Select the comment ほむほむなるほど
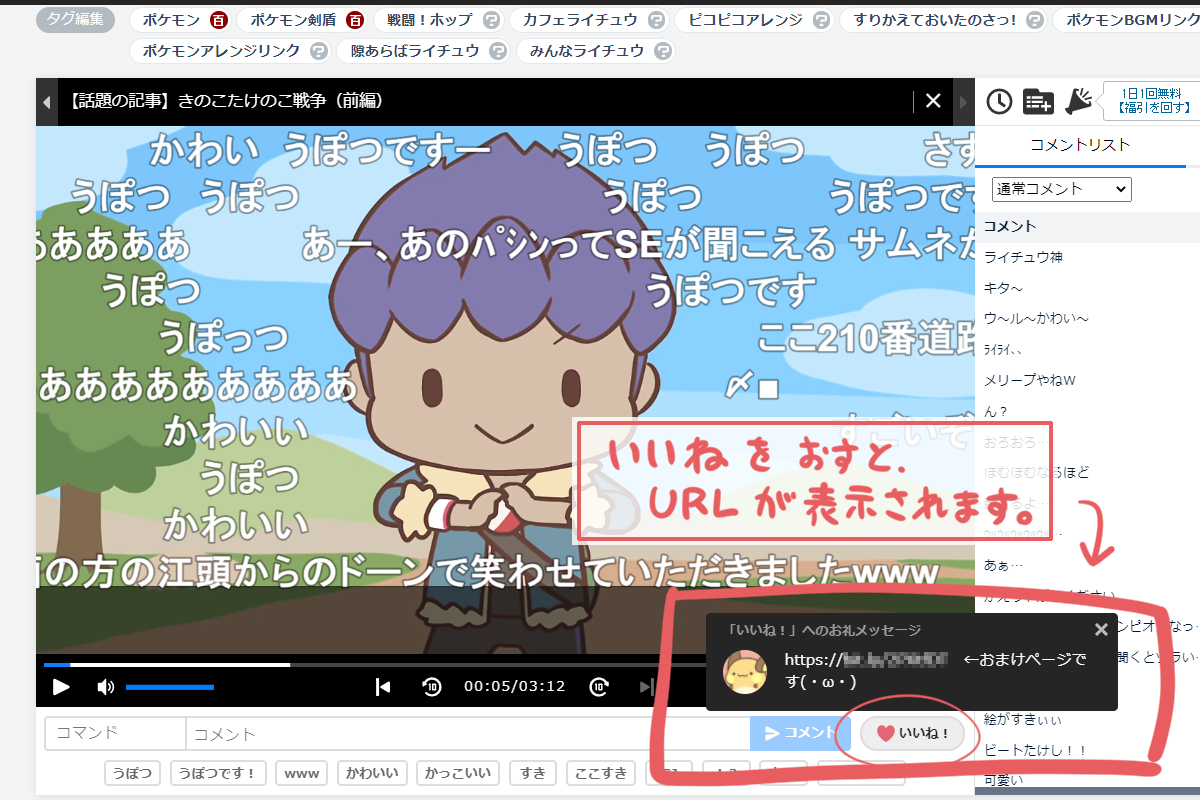This screenshot has height=800, width=1200. [1036, 472]
